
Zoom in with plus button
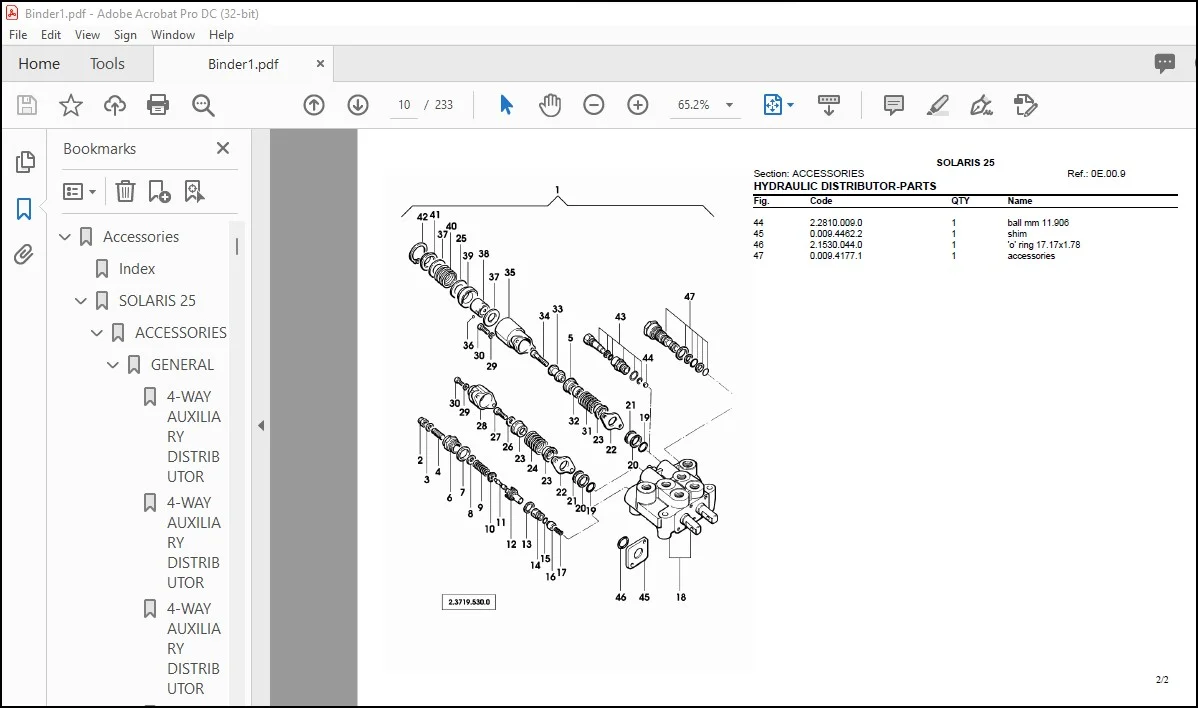(637, 105)
